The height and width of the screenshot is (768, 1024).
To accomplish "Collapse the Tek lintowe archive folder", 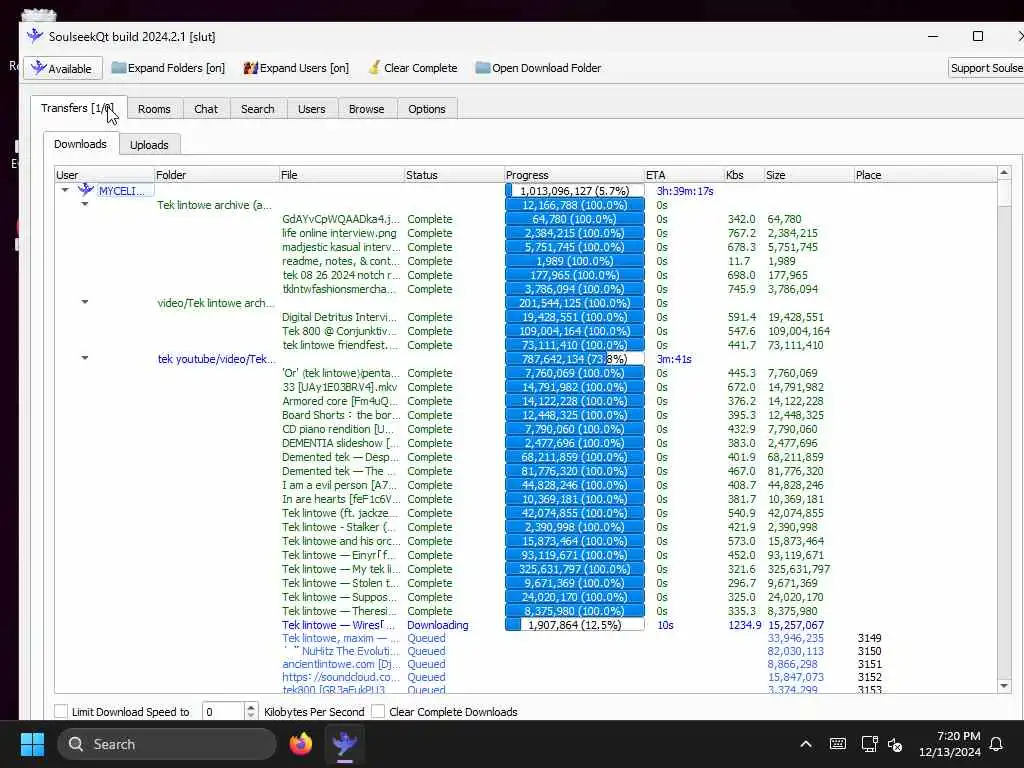I will point(85,204).
